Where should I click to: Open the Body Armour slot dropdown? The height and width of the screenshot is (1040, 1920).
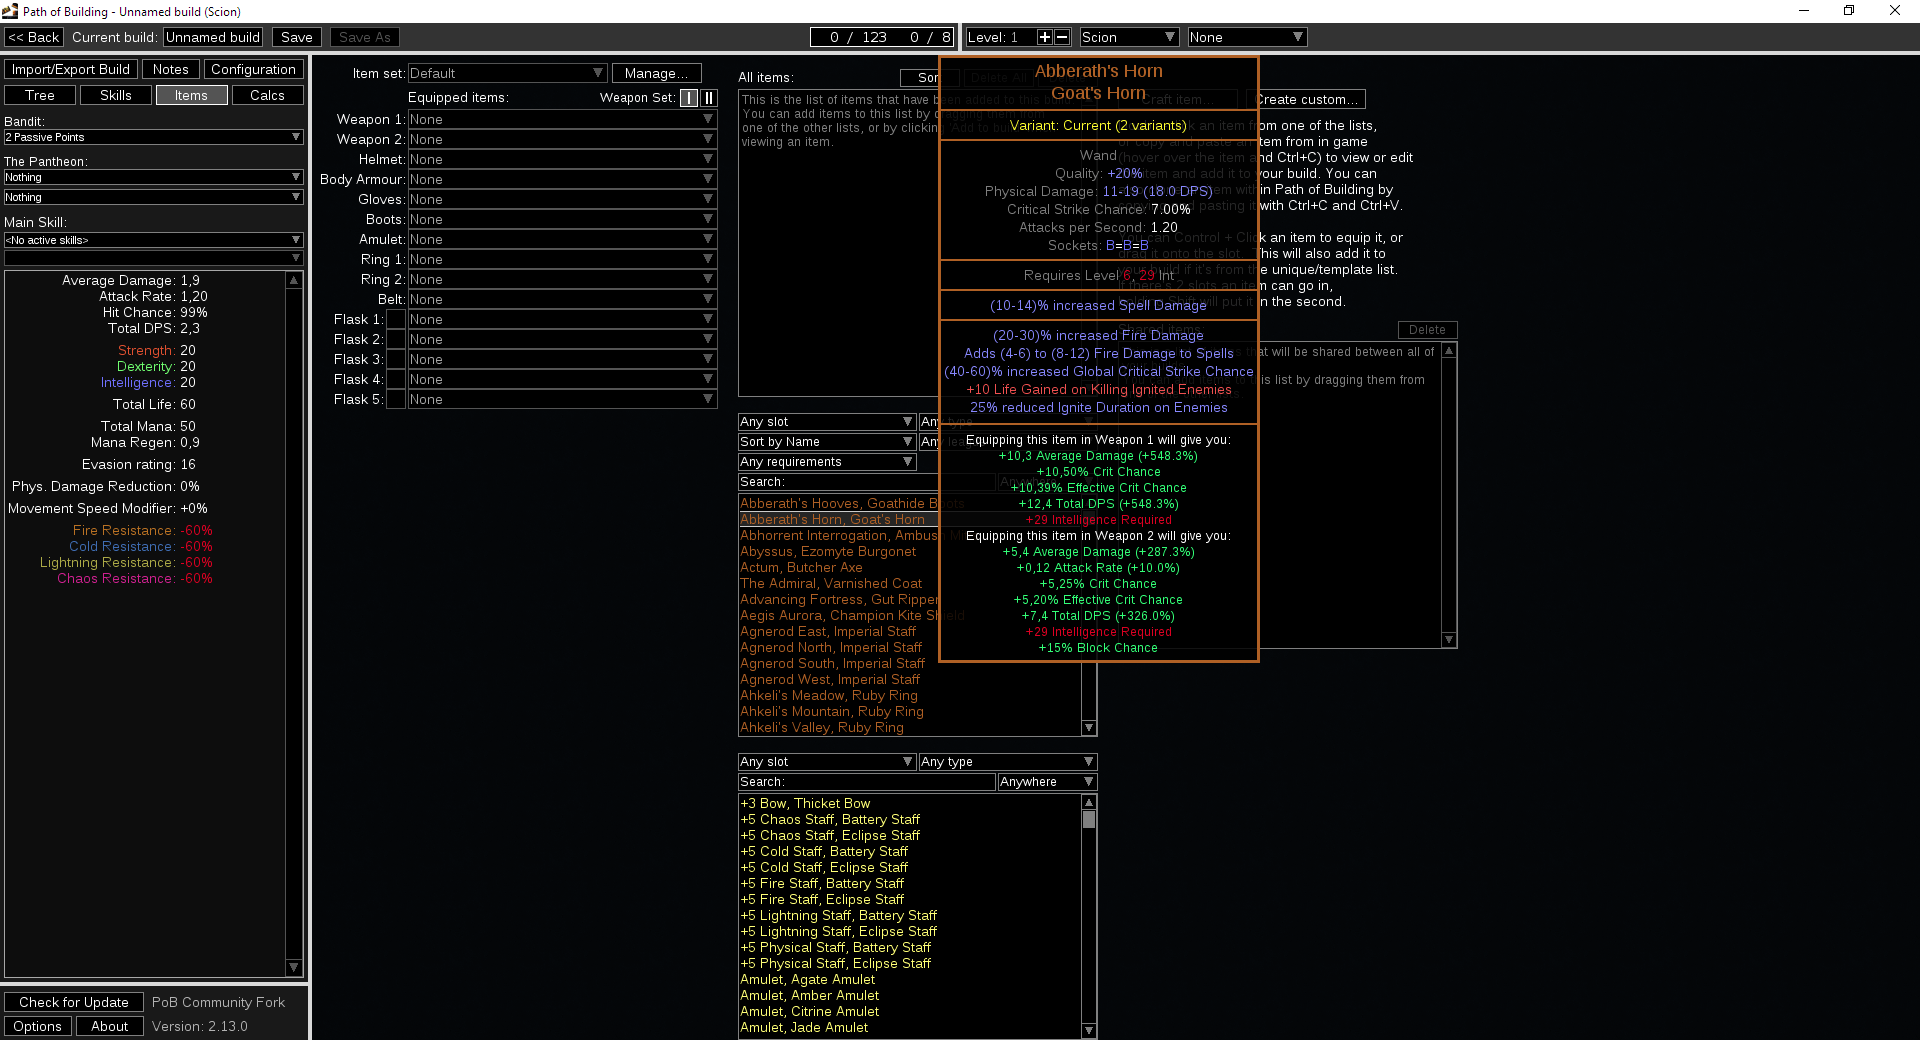pos(562,179)
